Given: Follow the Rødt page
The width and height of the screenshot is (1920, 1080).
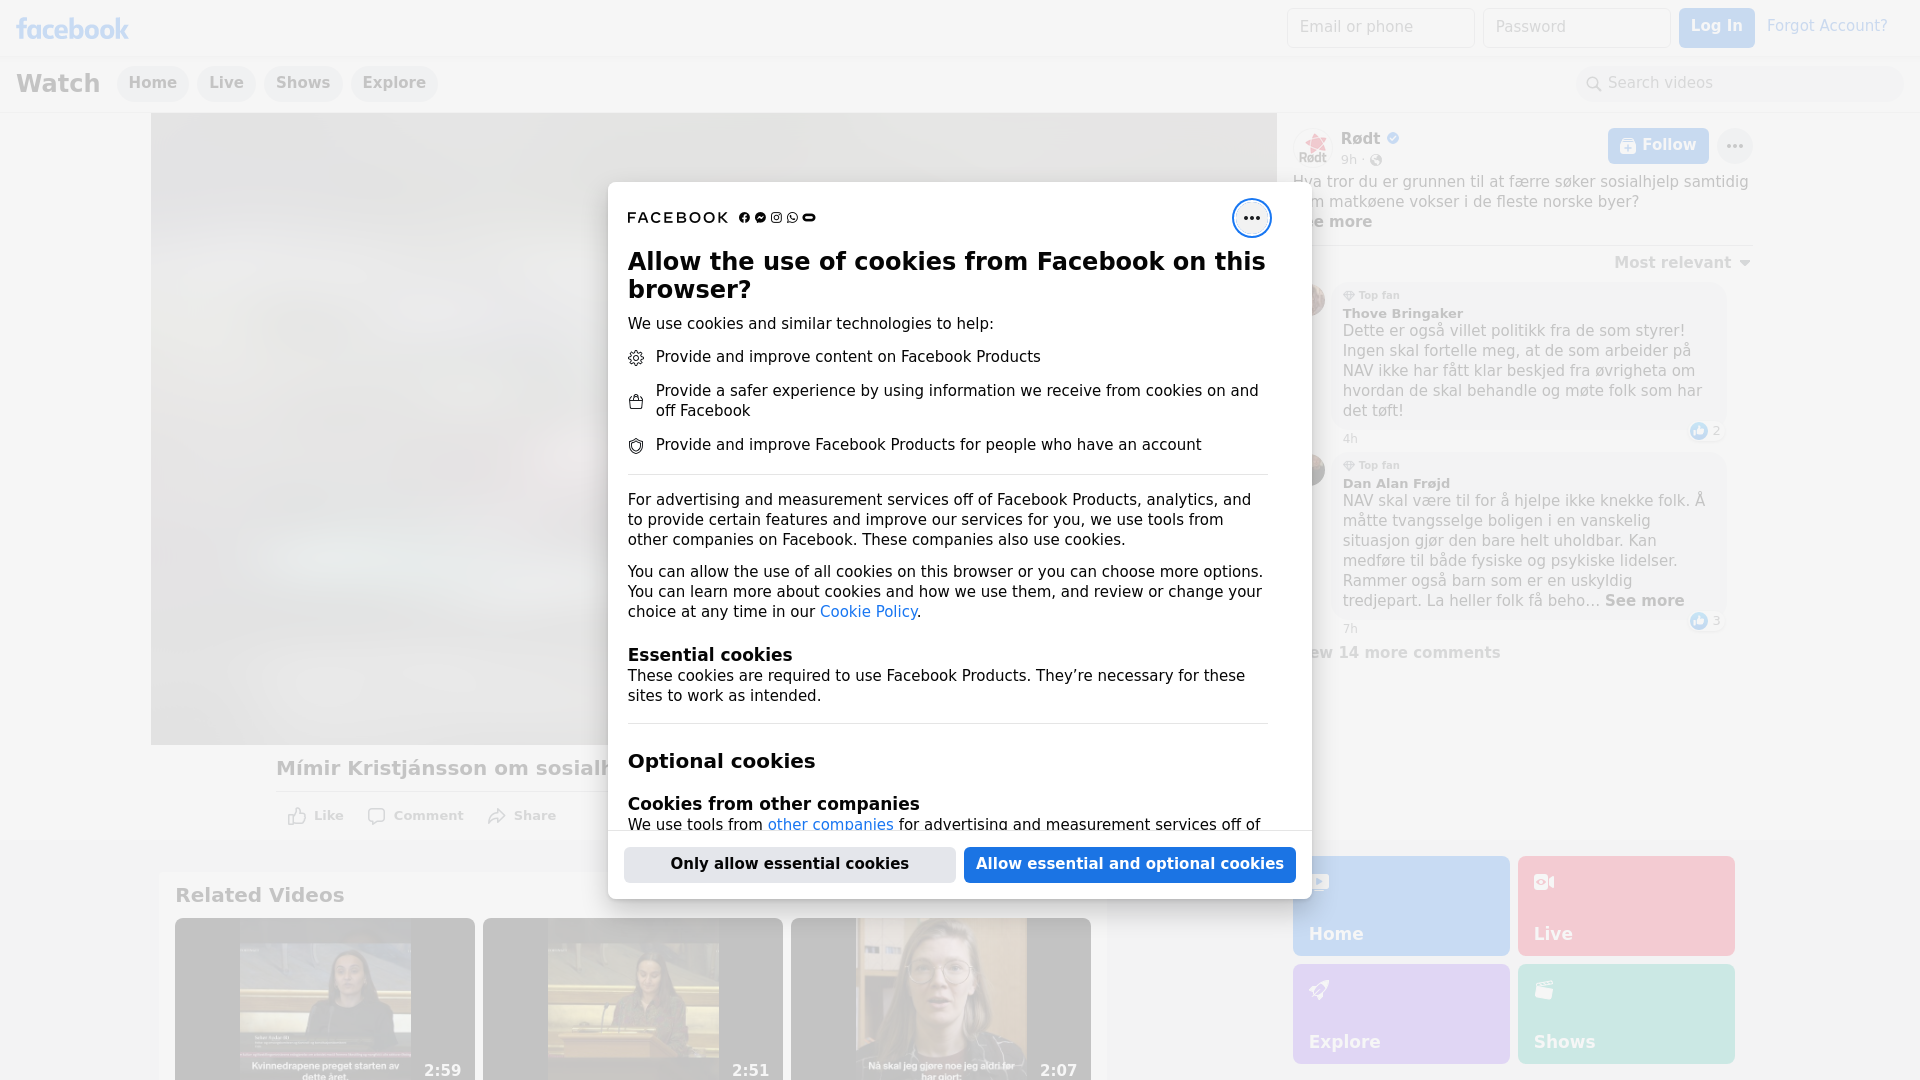Looking at the screenshot, I should point(1658,146).
